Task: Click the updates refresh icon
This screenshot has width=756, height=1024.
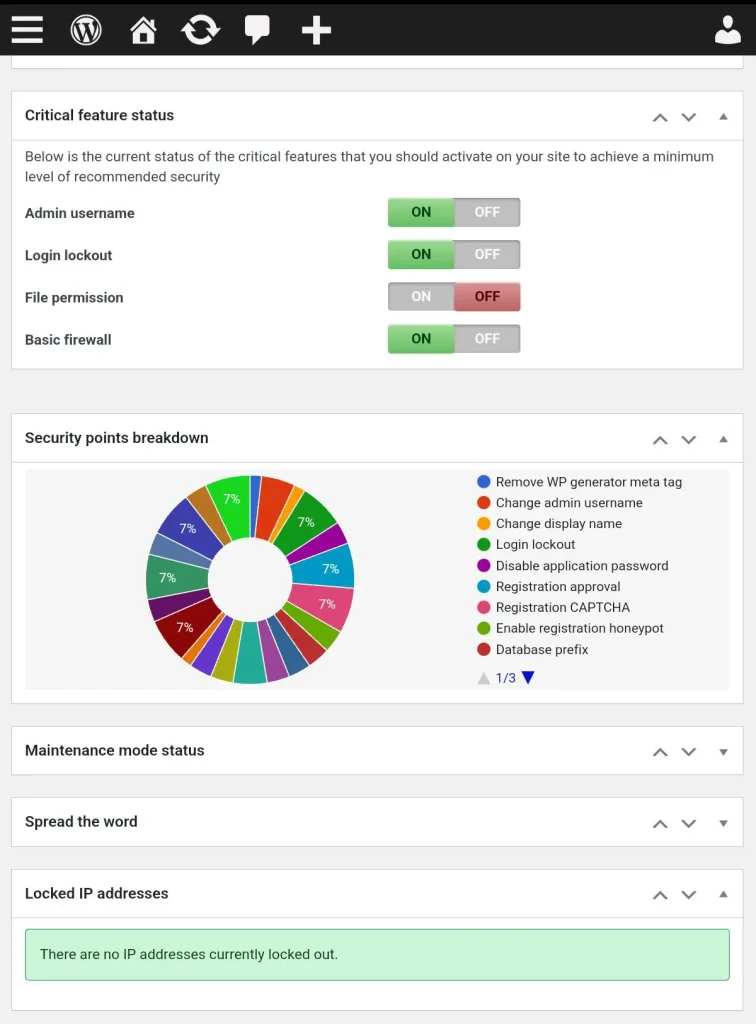Action: coord(200,30)
